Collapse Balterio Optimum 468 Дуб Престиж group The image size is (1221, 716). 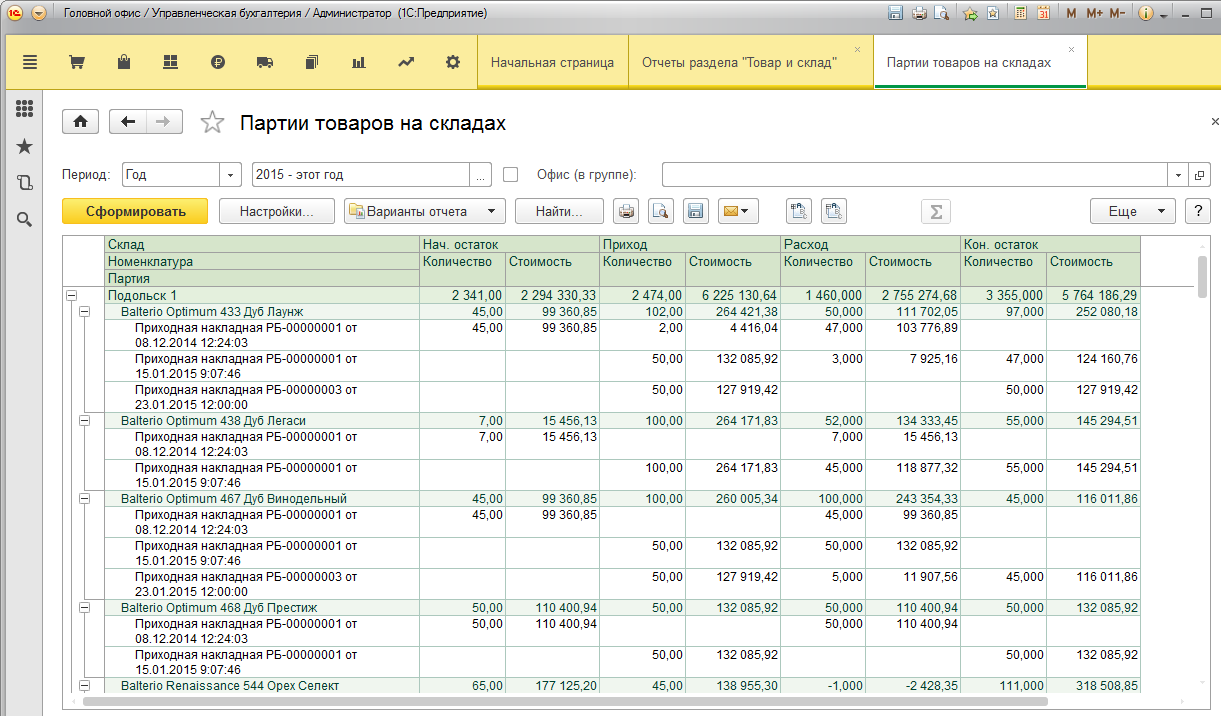(x=84, y=608)
